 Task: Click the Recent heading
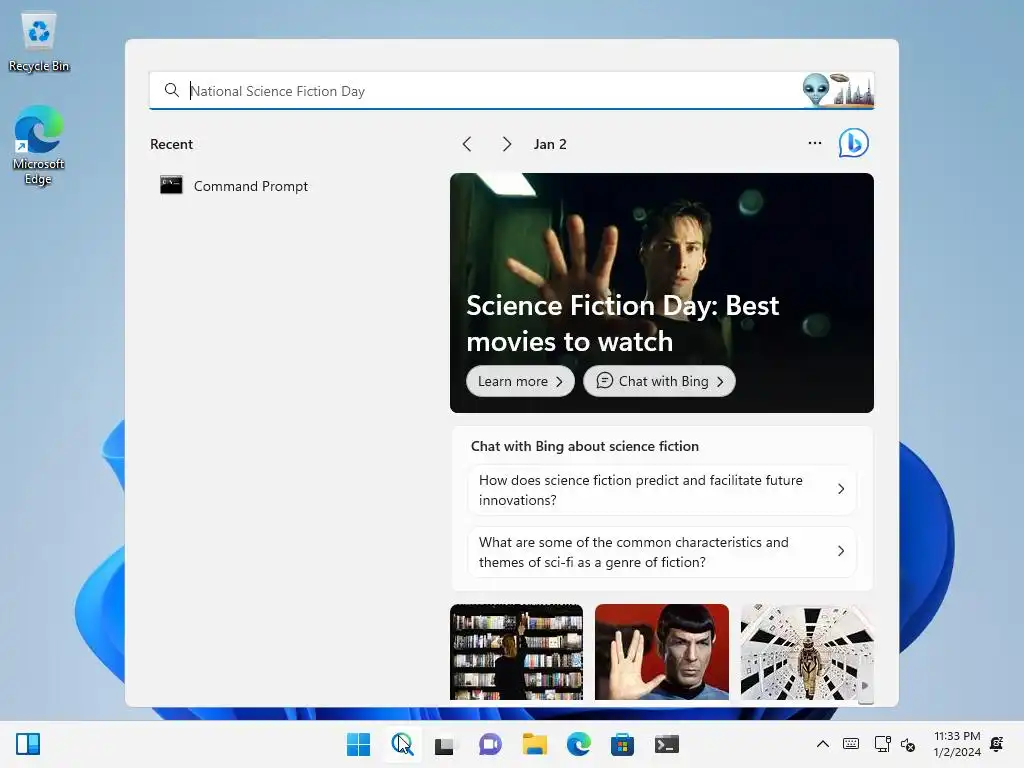tap(171, 144)
